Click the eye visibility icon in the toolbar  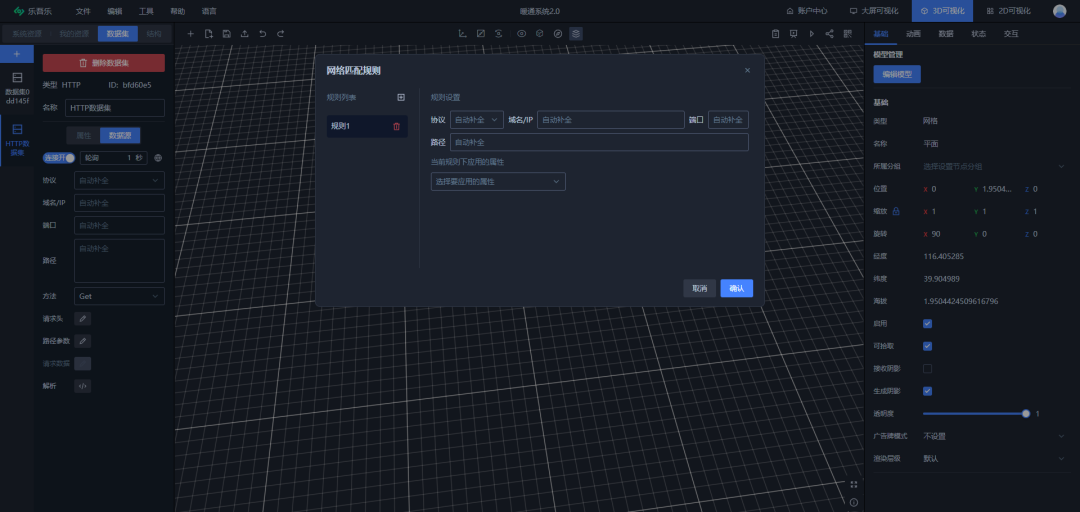[x=521, y=34]
